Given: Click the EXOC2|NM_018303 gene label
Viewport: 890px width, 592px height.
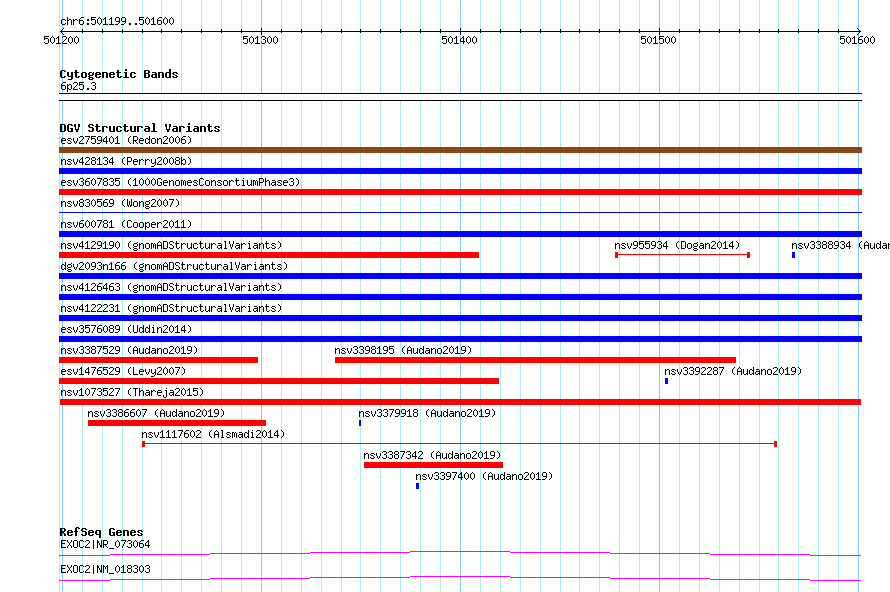Looking at the screenshot, I should tap(105, 569).
